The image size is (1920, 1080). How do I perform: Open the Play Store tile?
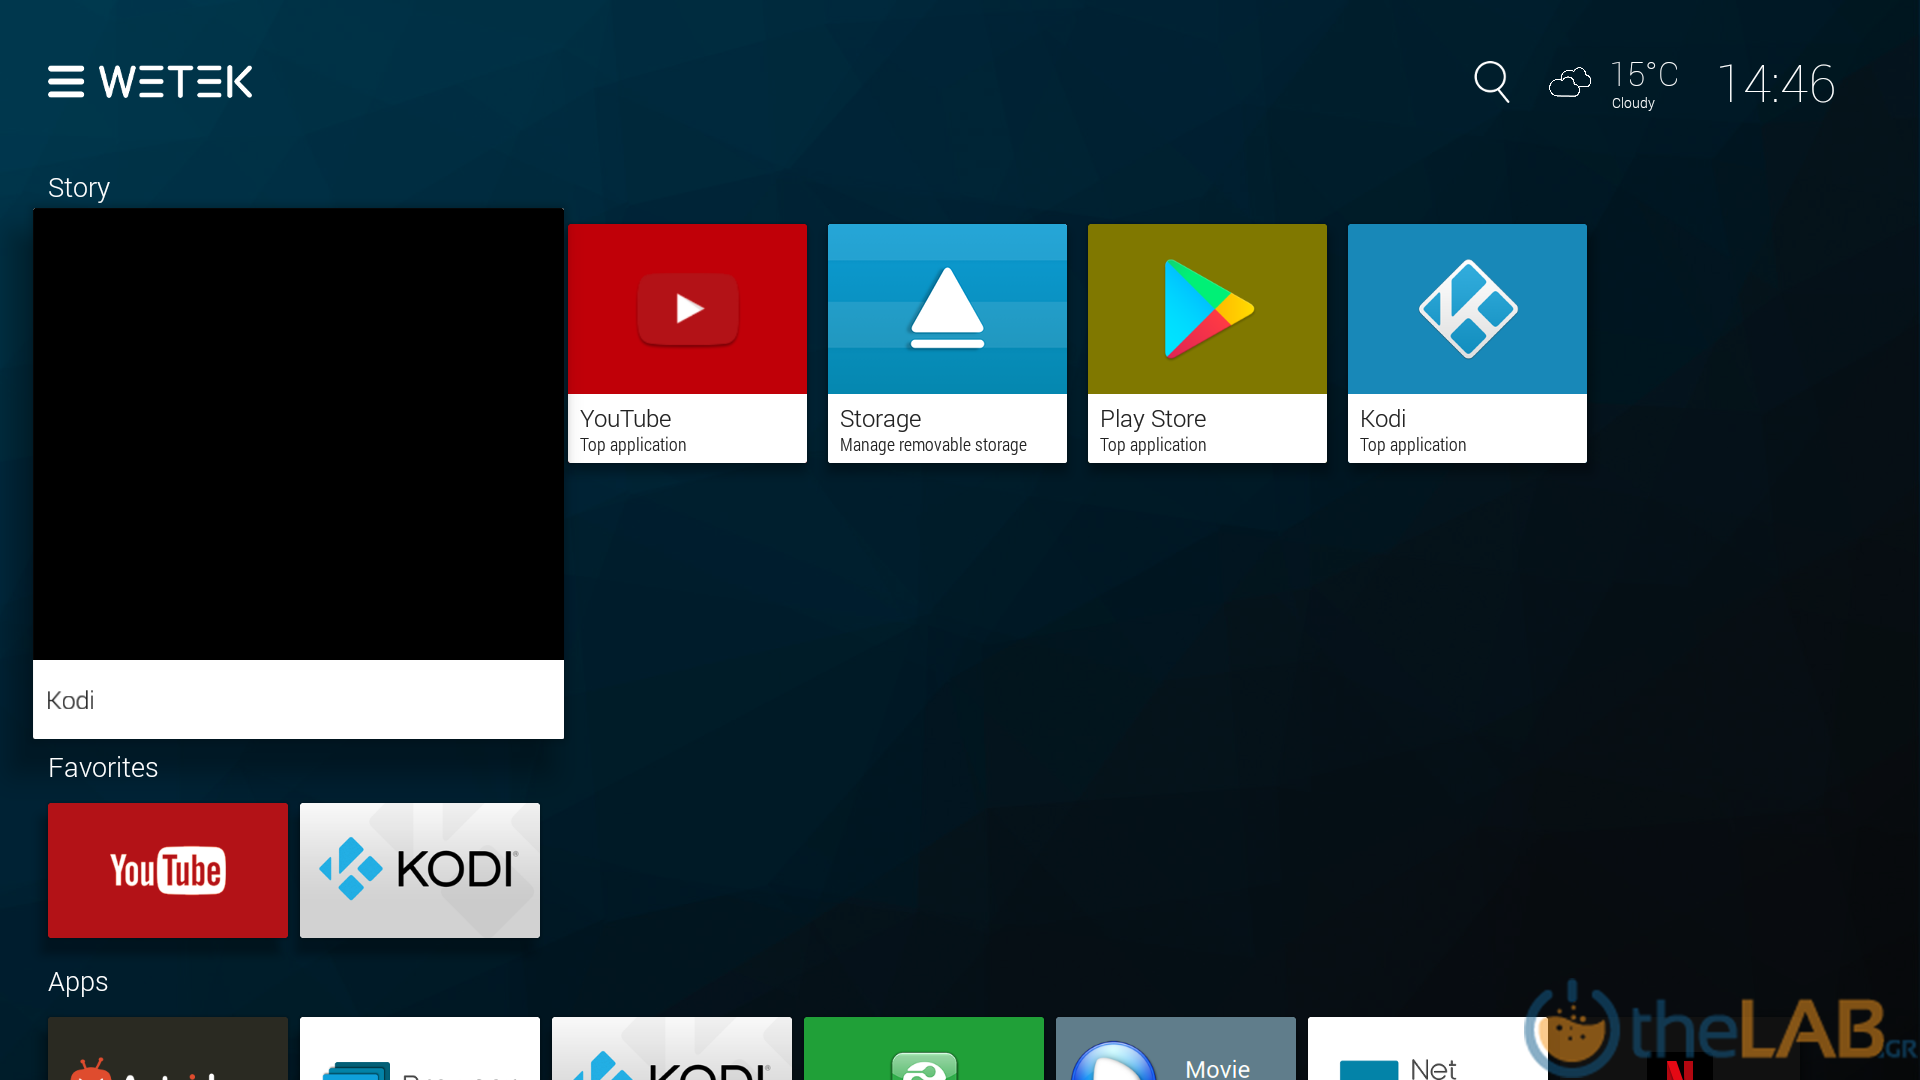click(1207, 342)
